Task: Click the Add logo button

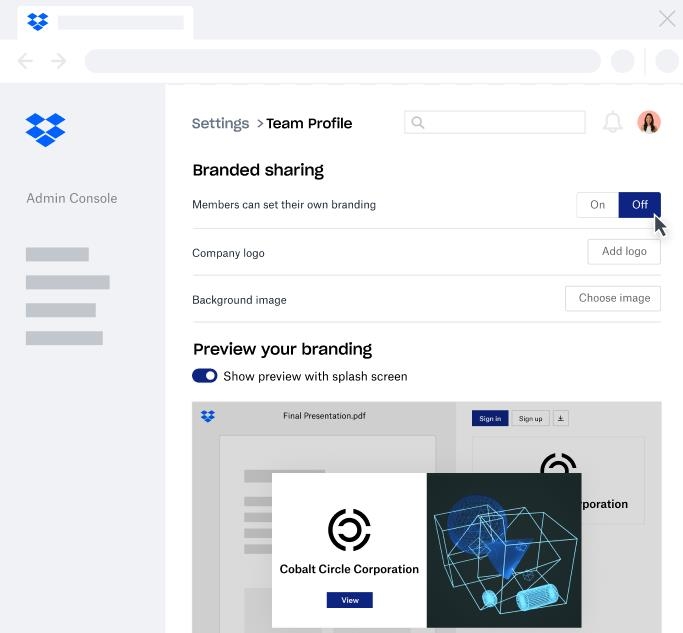Action: 624,251
